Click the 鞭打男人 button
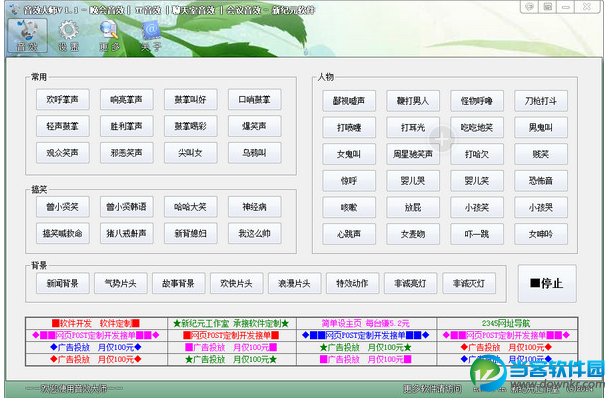Viewport: 606px width, 398px height. pos(413,101)
